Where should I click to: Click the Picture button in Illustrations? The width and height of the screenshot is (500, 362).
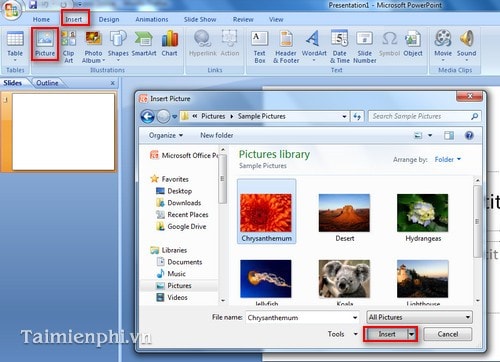pyautogui.click(x=45, y=44)
